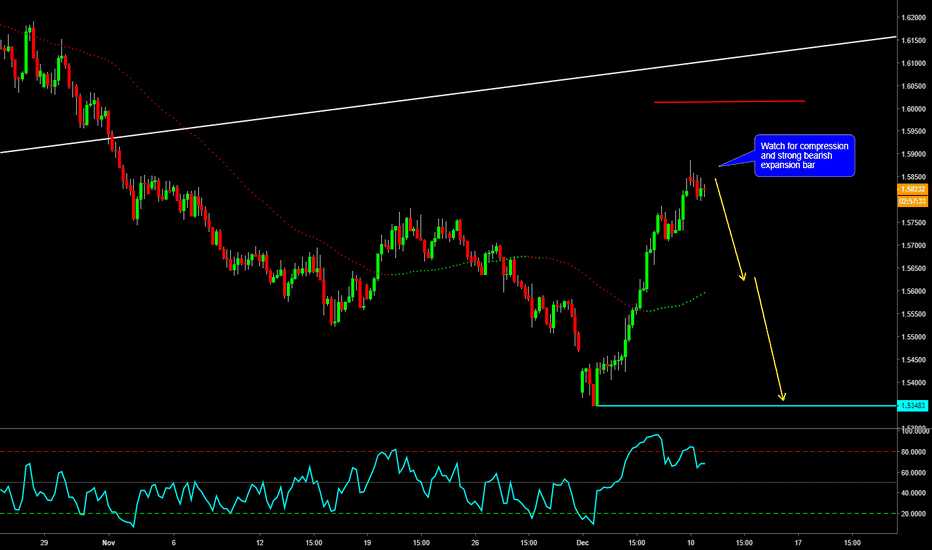Click the orange current price label 1.58232
Viewport: 932px width, 550px height.
[x=912, y=189]
